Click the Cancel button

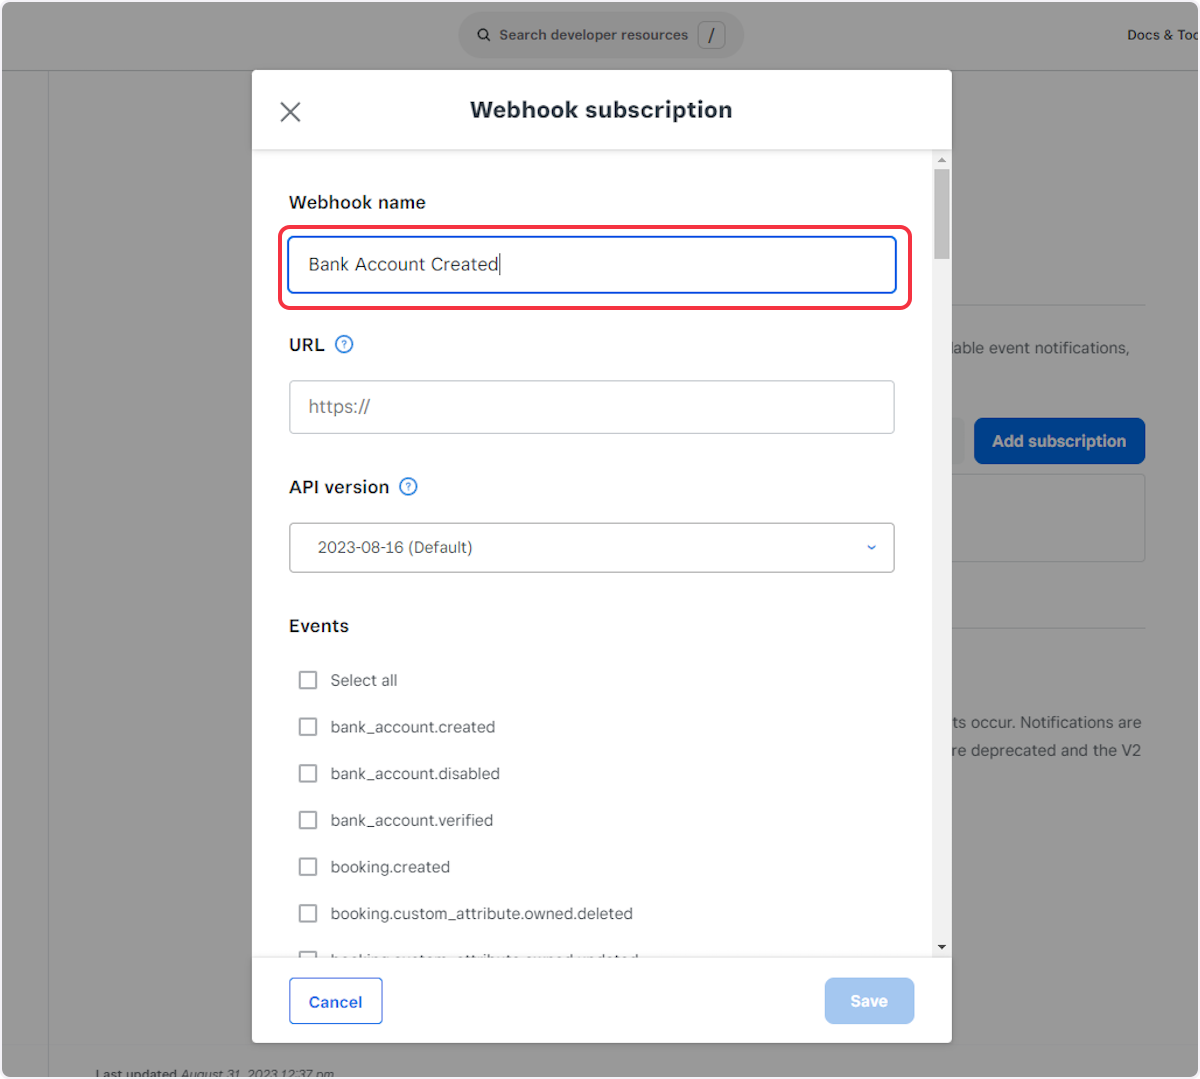[x=335, y=1001]
